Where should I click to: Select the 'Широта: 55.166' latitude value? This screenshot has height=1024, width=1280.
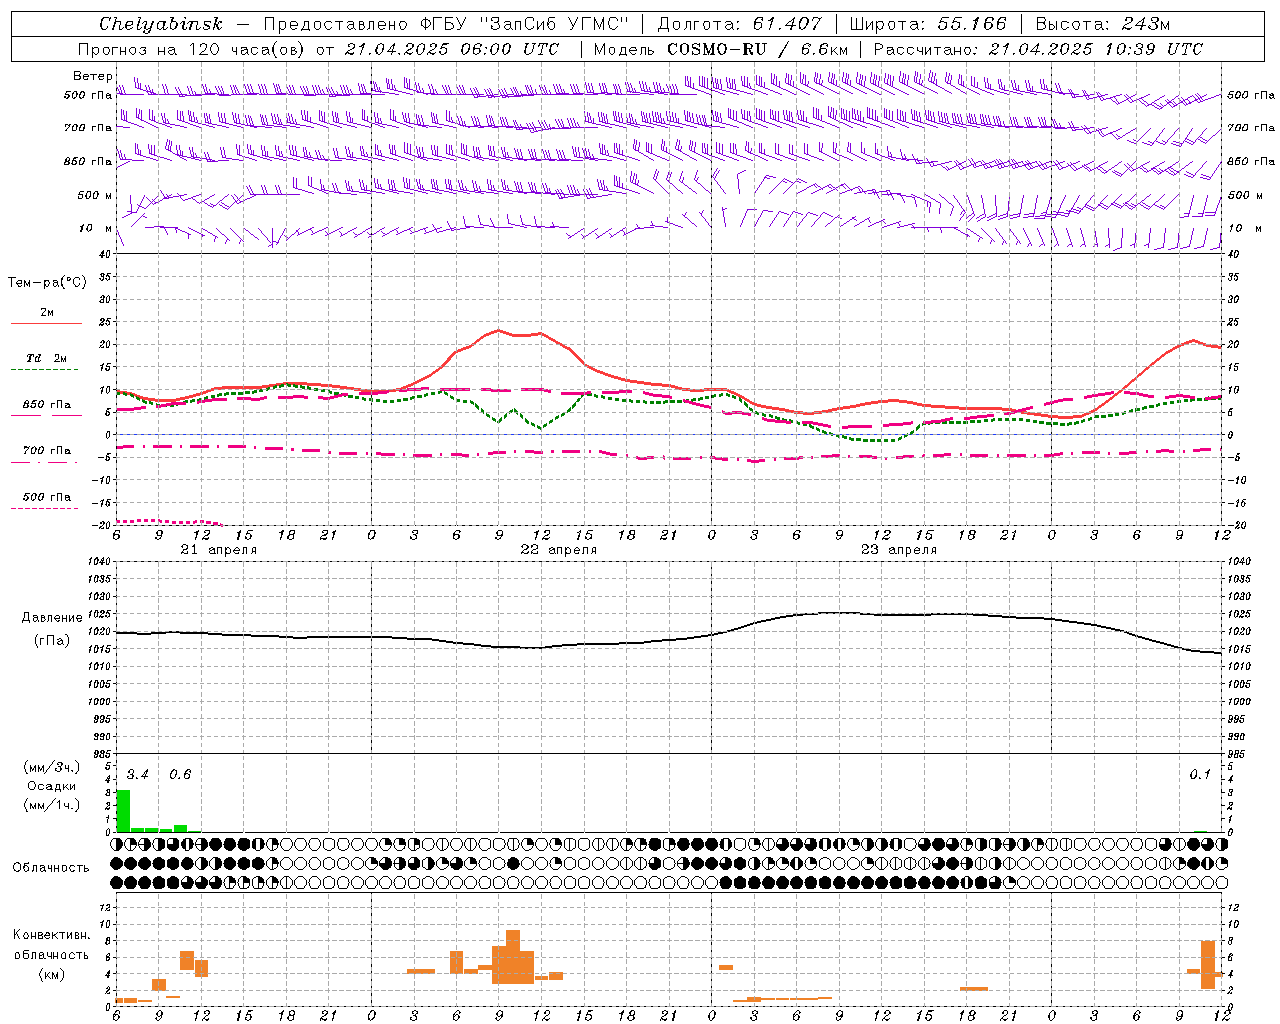click(928, 24)
